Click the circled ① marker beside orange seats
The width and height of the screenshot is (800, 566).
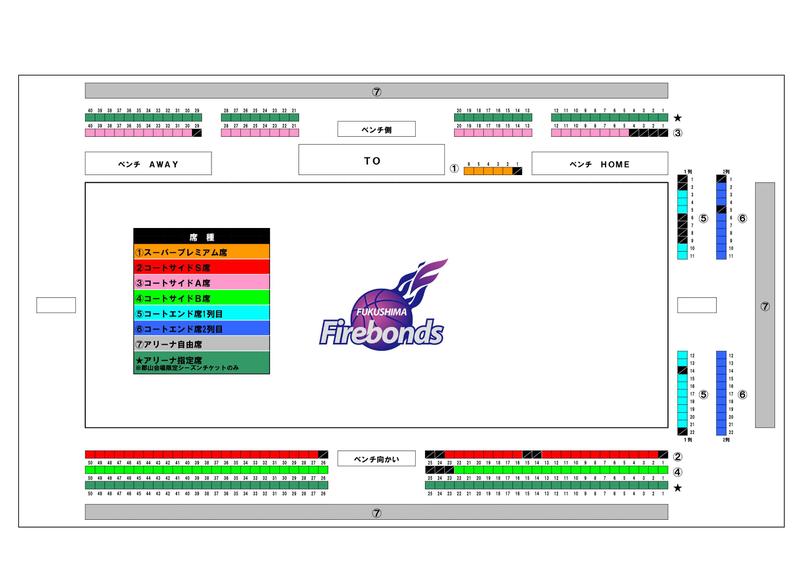coord(454,169)
